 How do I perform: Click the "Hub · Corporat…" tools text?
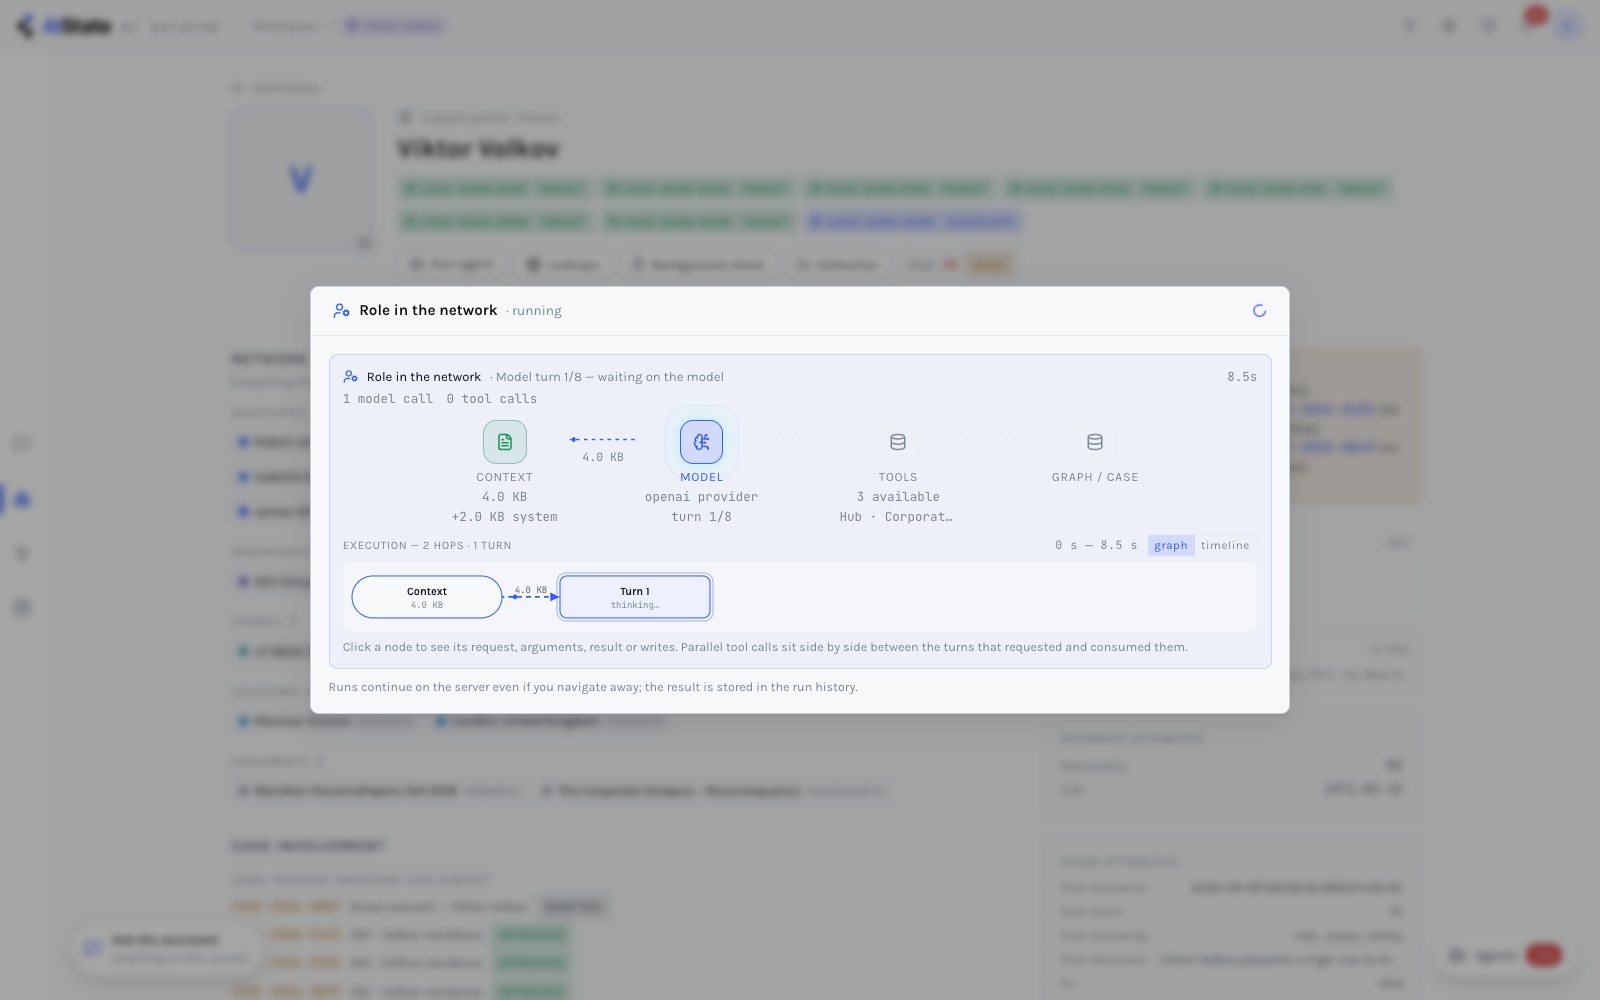click(897, 517)
